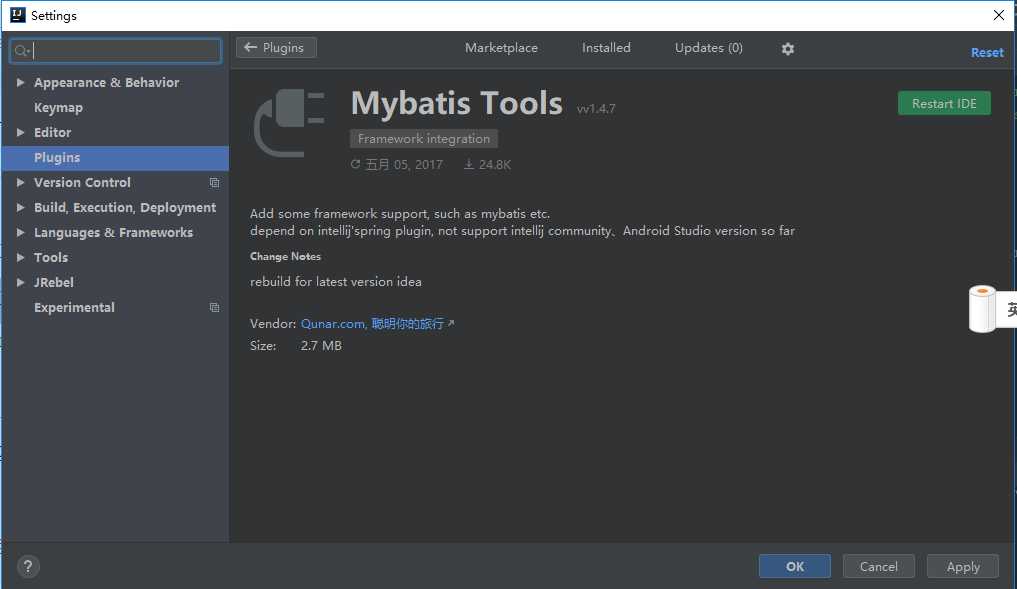
Task: Switch to the Marketplace tab
Action: click(501, 48)
